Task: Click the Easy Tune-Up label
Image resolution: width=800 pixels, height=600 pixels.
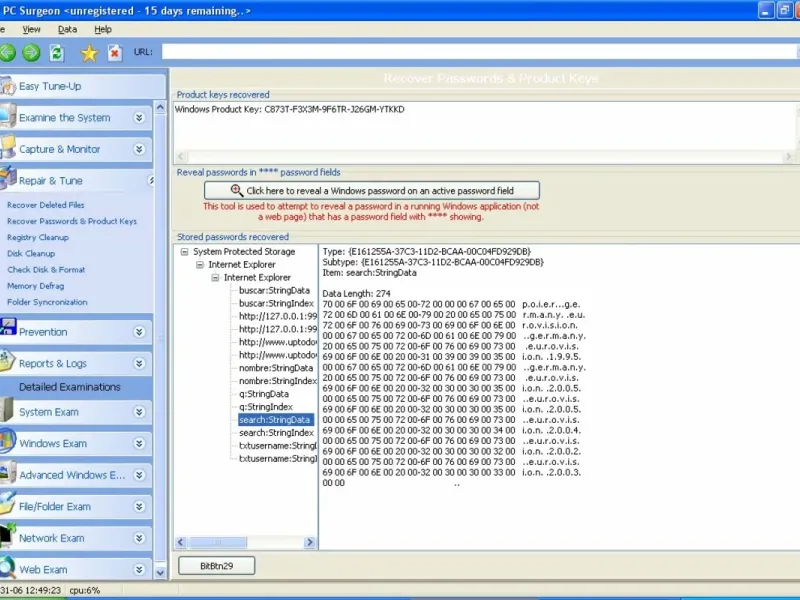Action: (50, 86)
